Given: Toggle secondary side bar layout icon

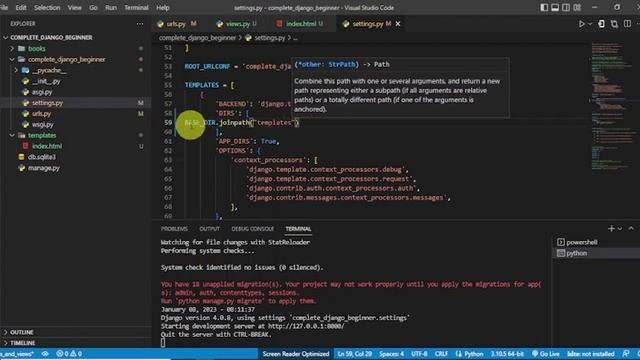Looking at the screenshot, I should [x=566, y=7].
